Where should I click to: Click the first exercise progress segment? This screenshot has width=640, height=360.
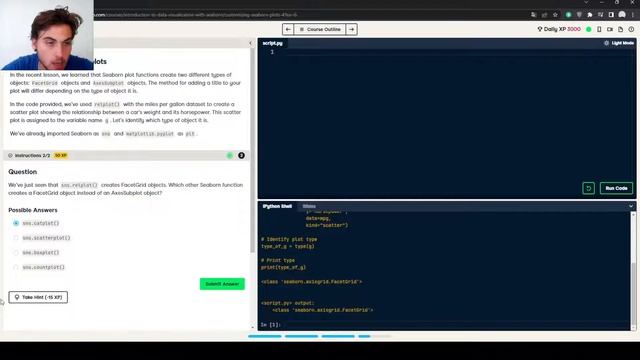[264, 336]
